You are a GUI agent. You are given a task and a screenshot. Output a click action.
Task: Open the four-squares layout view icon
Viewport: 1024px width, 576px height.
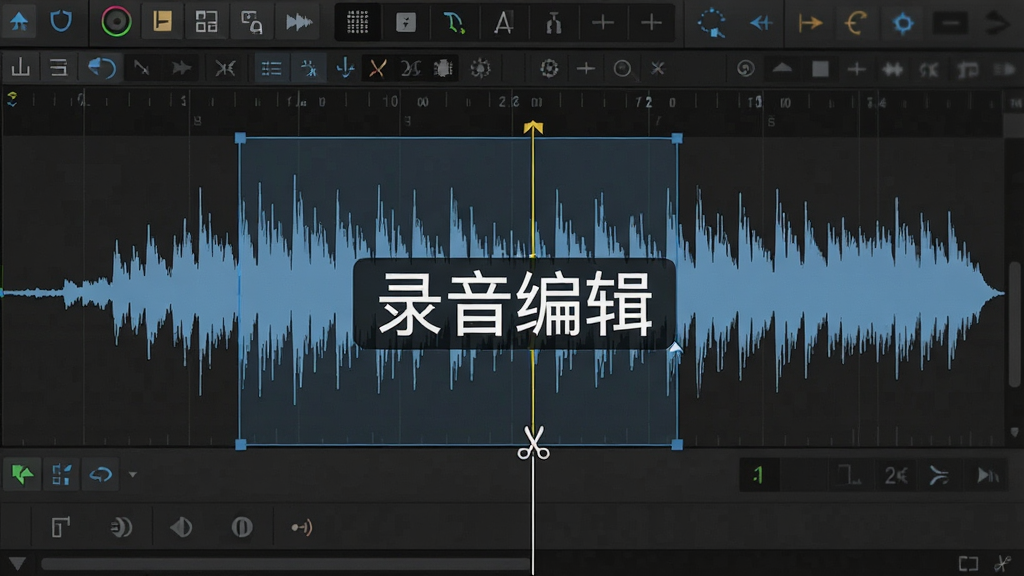206,22
